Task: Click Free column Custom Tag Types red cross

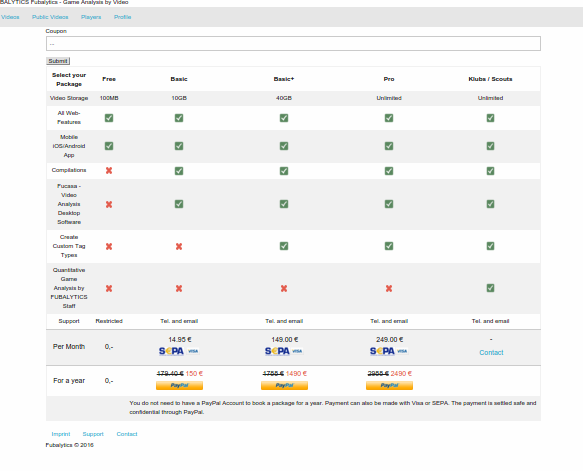Action: click(x=109, y=246)
